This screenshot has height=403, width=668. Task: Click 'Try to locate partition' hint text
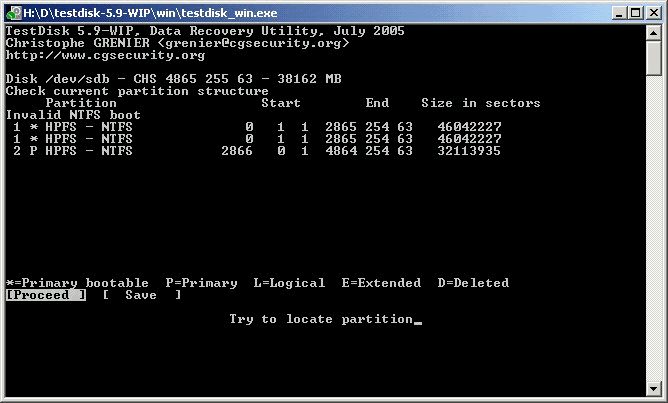point(321,319)
